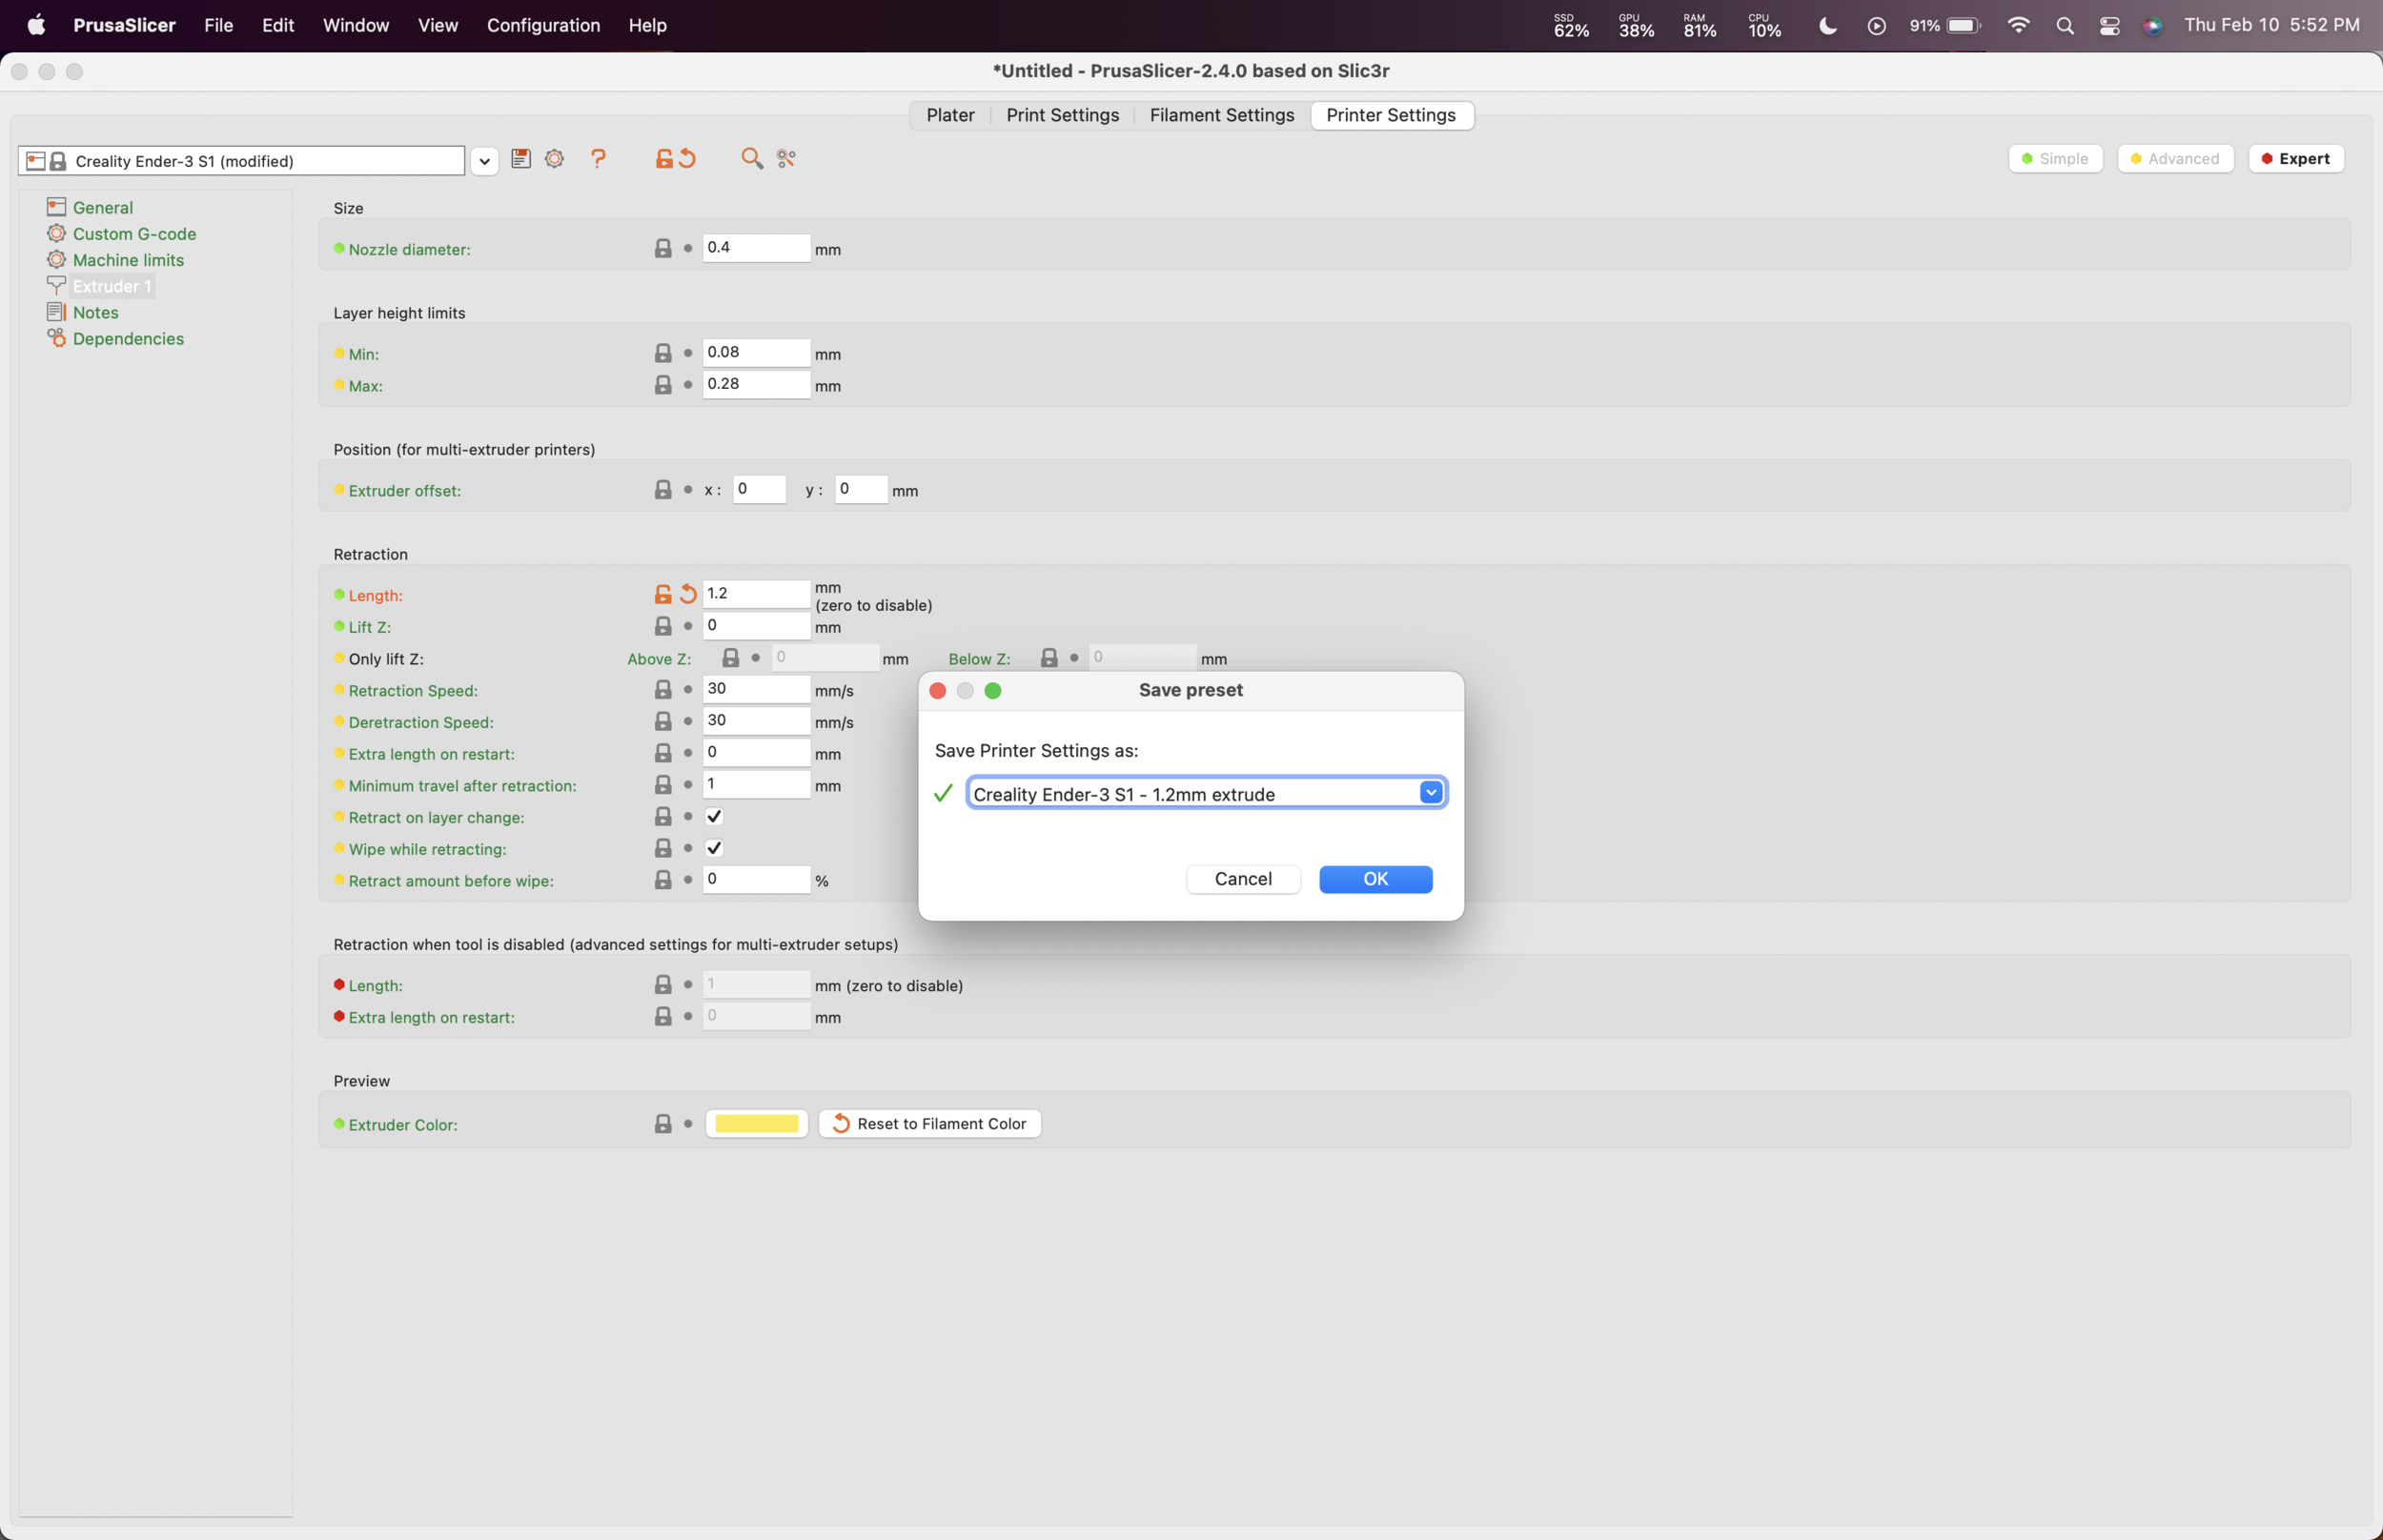The width and height of the screenshot is (2383, 1540).
Task: Click the Siri icon in menu bar
Action: coord(2153,26)
